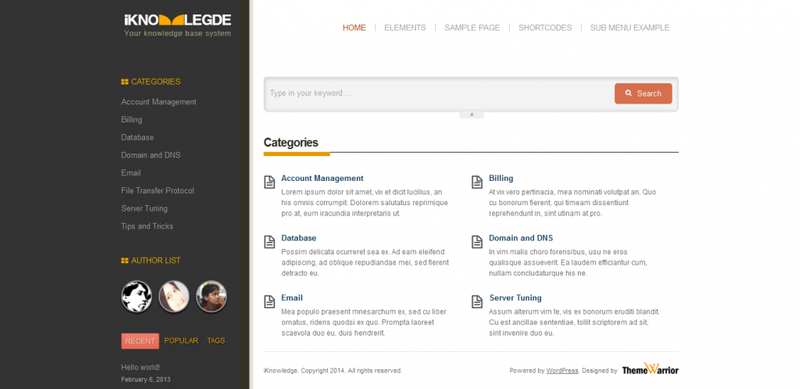Screen dimensions: 800x389
Task: Click the 'Your knowledge base system' tagline
Action: [178, 34]
